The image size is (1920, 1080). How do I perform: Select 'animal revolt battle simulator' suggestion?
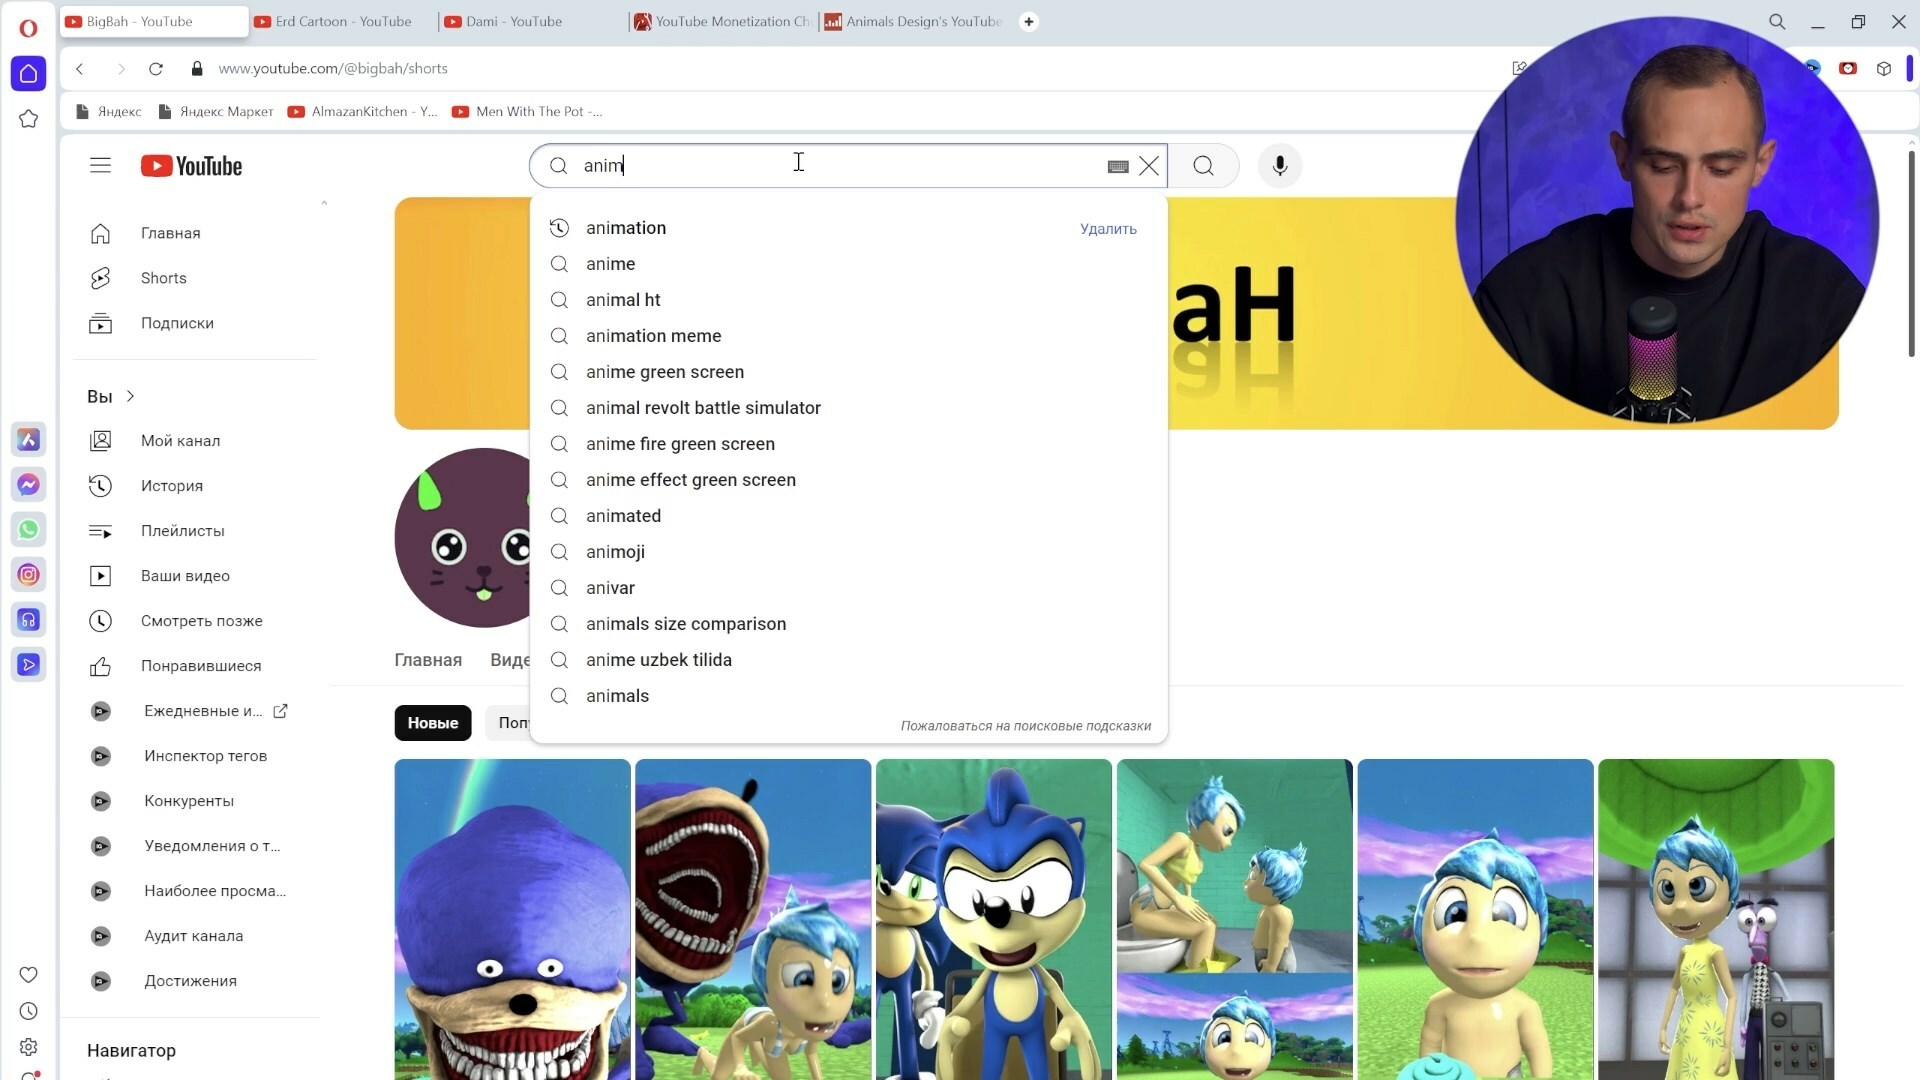click(x=848, y=408)
